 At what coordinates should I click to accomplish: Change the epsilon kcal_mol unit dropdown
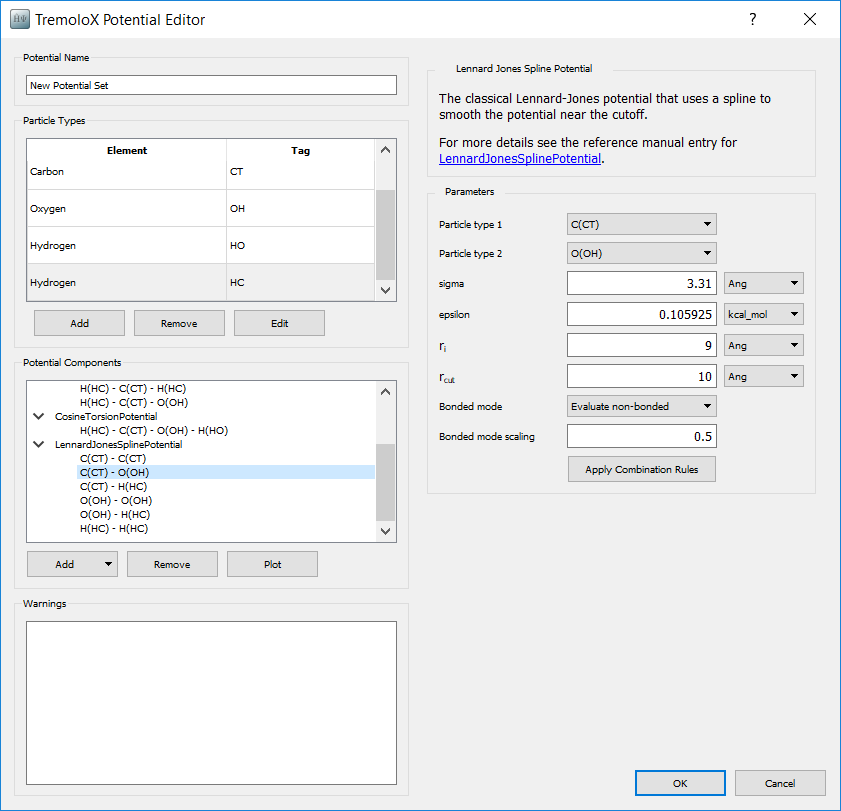(764, 314)
